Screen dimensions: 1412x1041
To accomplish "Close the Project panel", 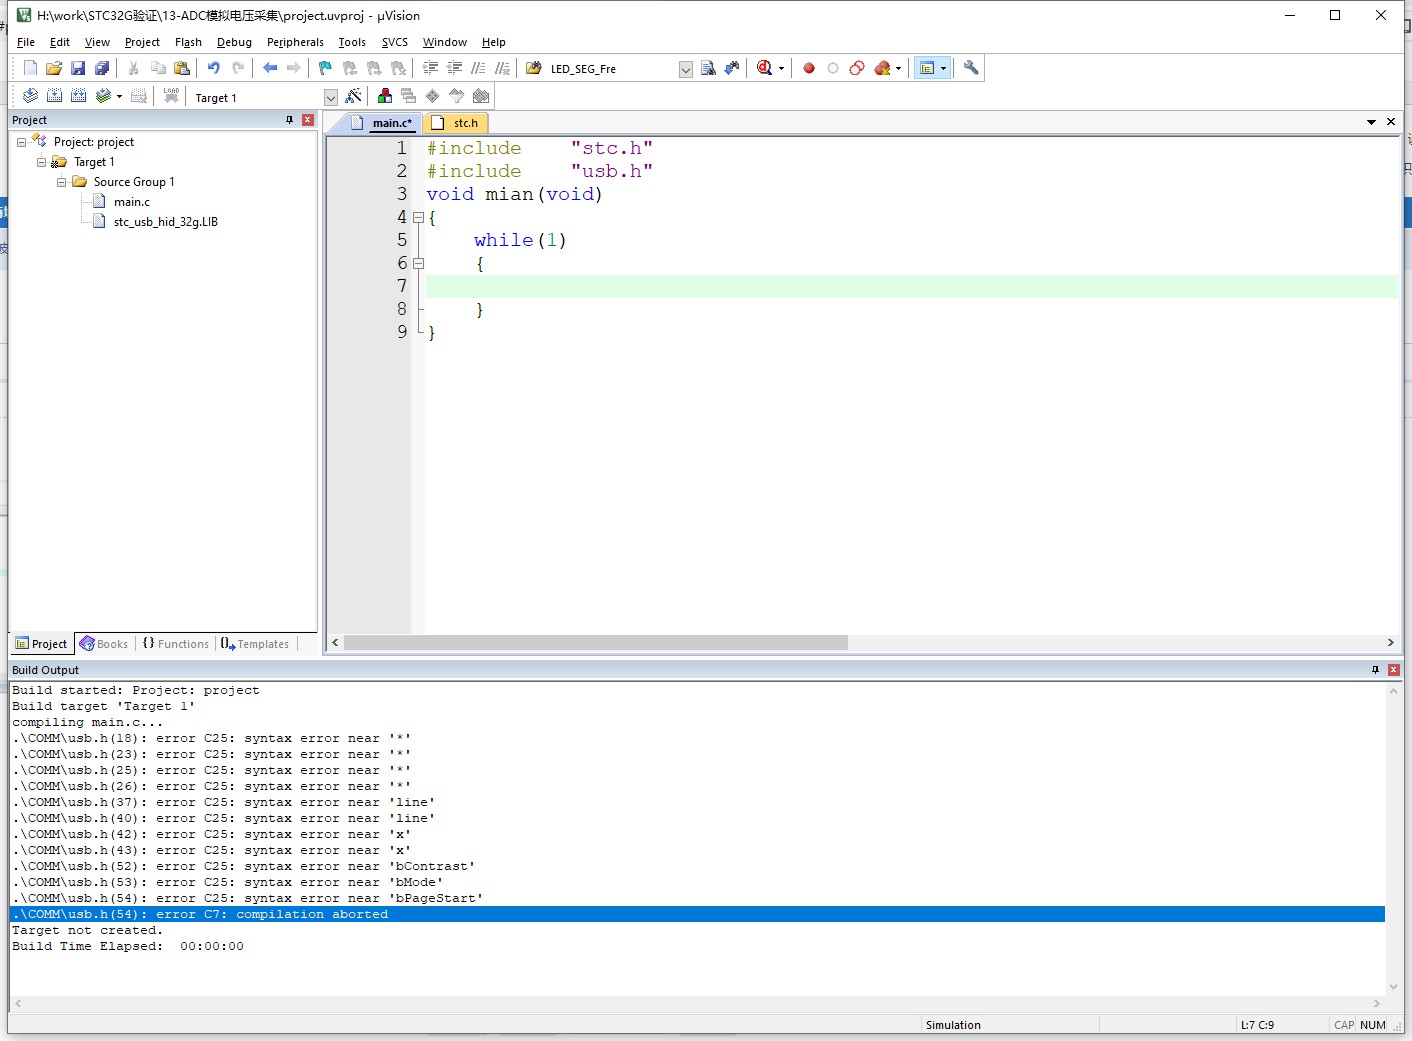I will [x=308, y=120].
